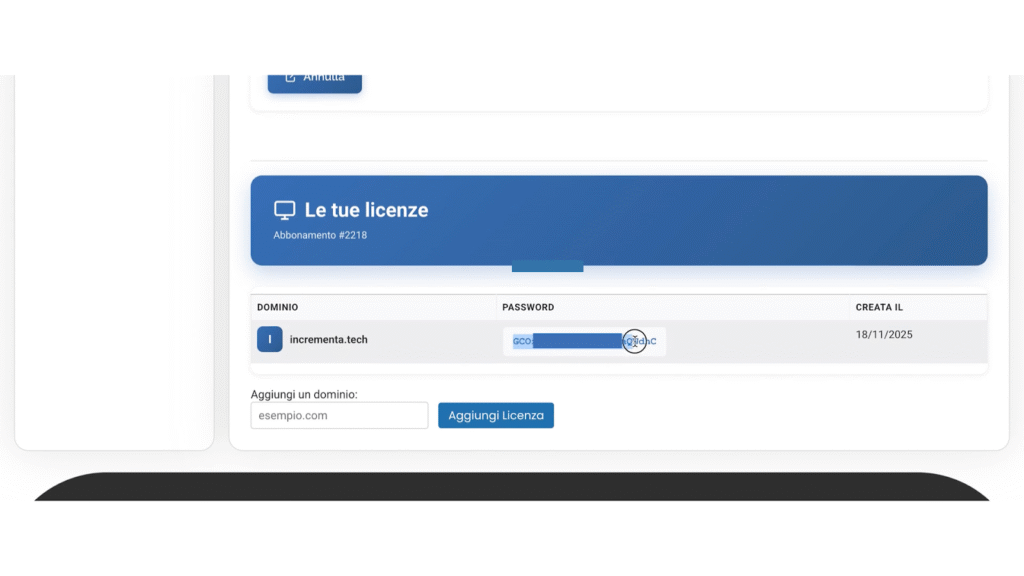Click the incrementa.tech domain name
This screenshot has height=576, width=1024.
coord(328,340)
